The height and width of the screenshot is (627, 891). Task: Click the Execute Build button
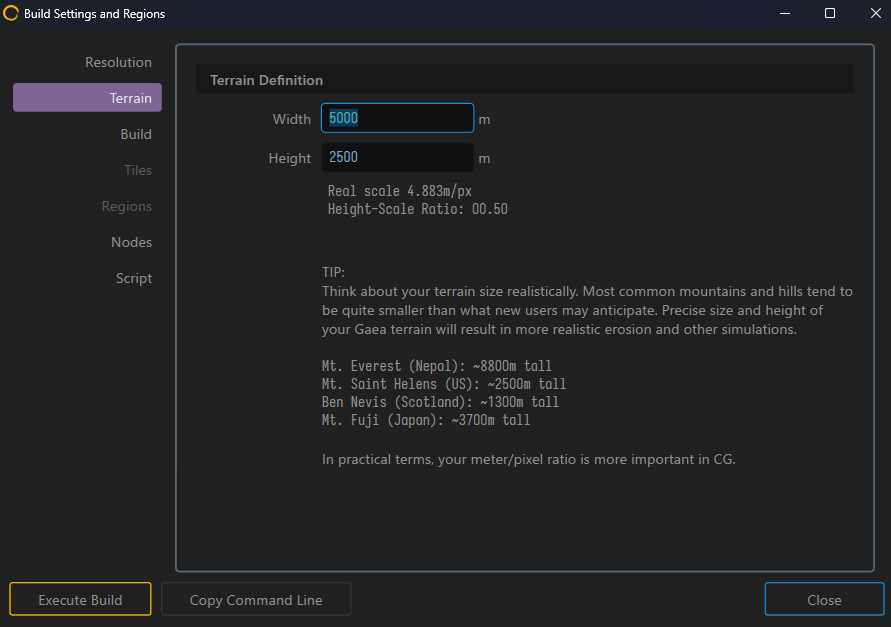pos(80,599)
